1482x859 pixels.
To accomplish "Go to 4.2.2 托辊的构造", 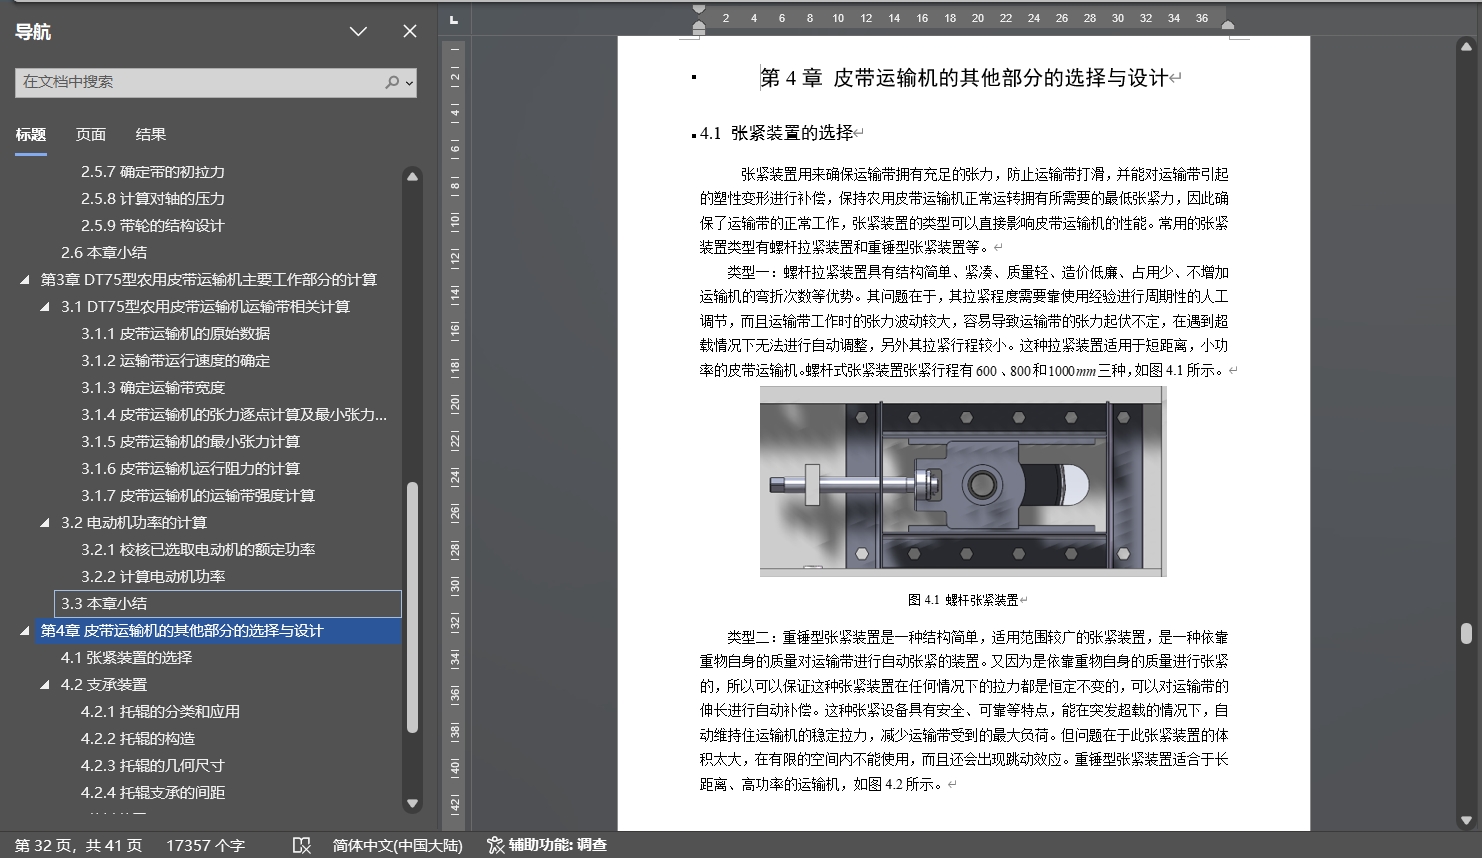I will pyautogui.click(x=138, y=739).
